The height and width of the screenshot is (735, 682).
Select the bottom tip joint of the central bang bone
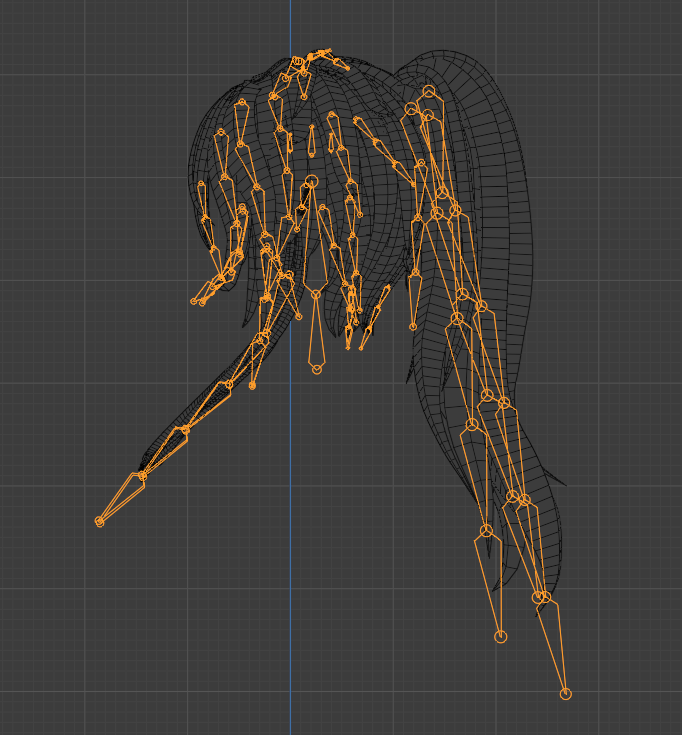click(317, 369)
